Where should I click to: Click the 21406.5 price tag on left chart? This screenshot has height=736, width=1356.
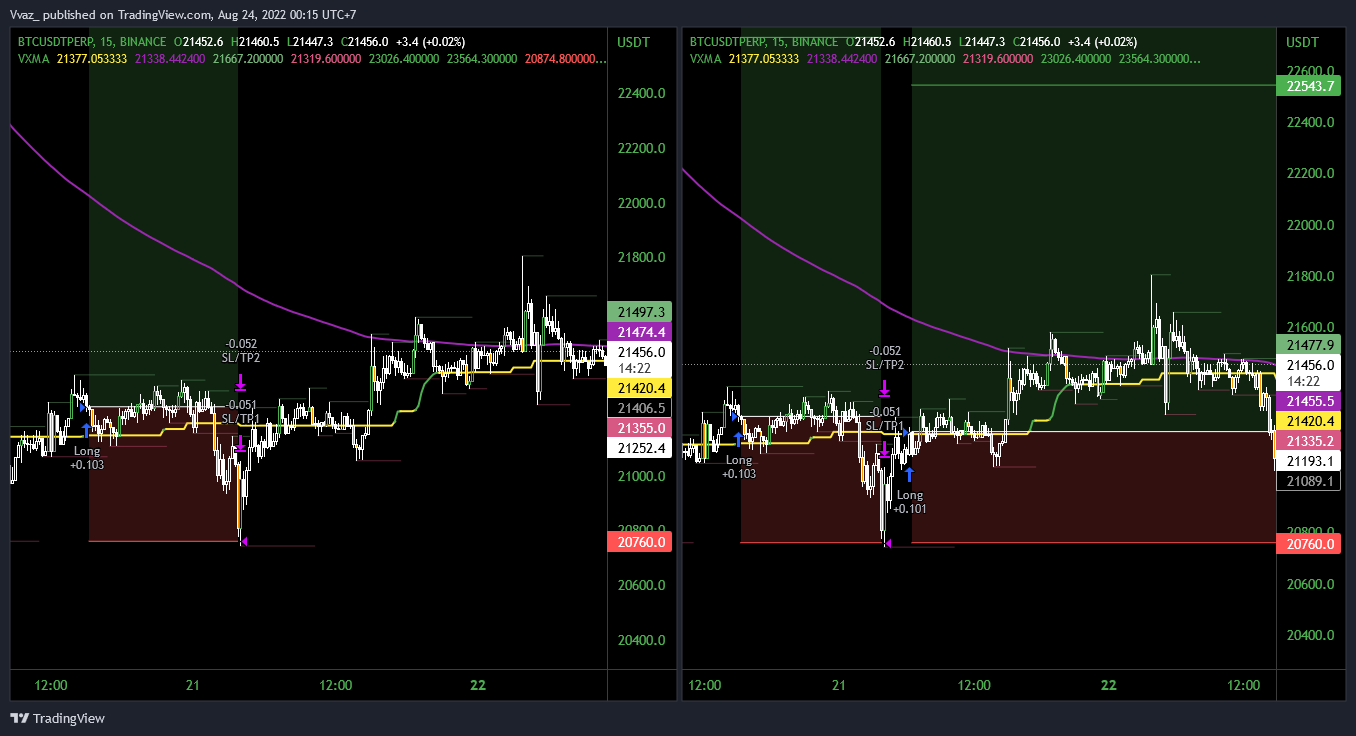pyautogui.click(x=642, y=408)
